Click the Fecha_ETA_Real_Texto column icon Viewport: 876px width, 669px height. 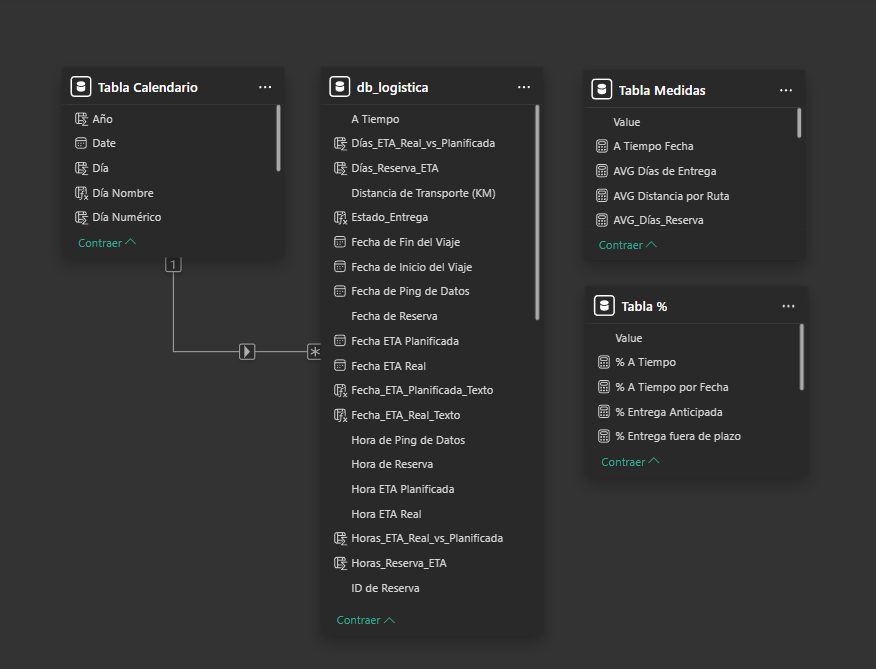point(340,415)
